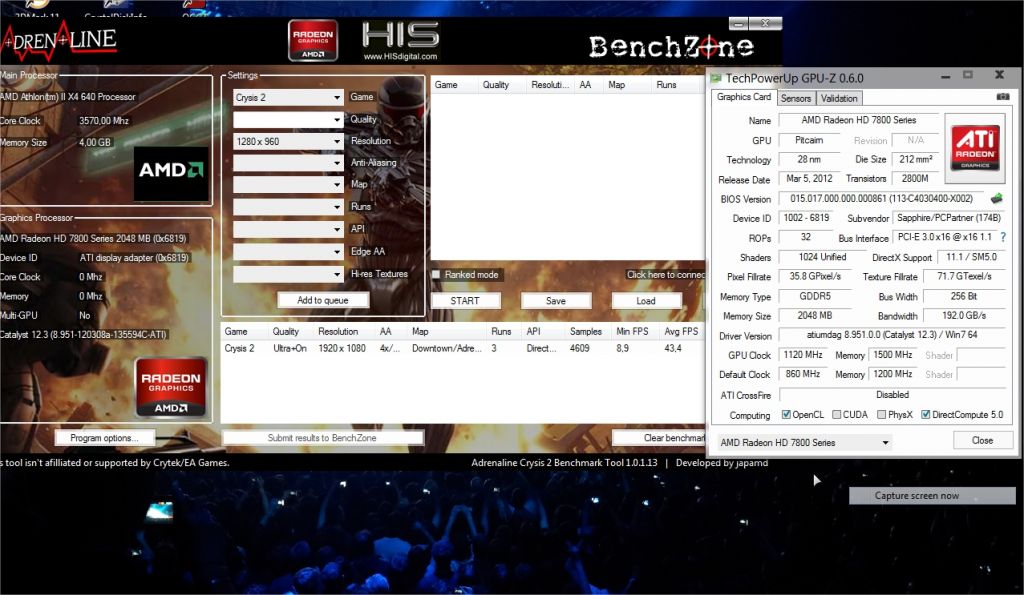The height and width of the screenshot is (595, 1024).
Task: Click the Close button in GPU-Z
Action: 982,440
